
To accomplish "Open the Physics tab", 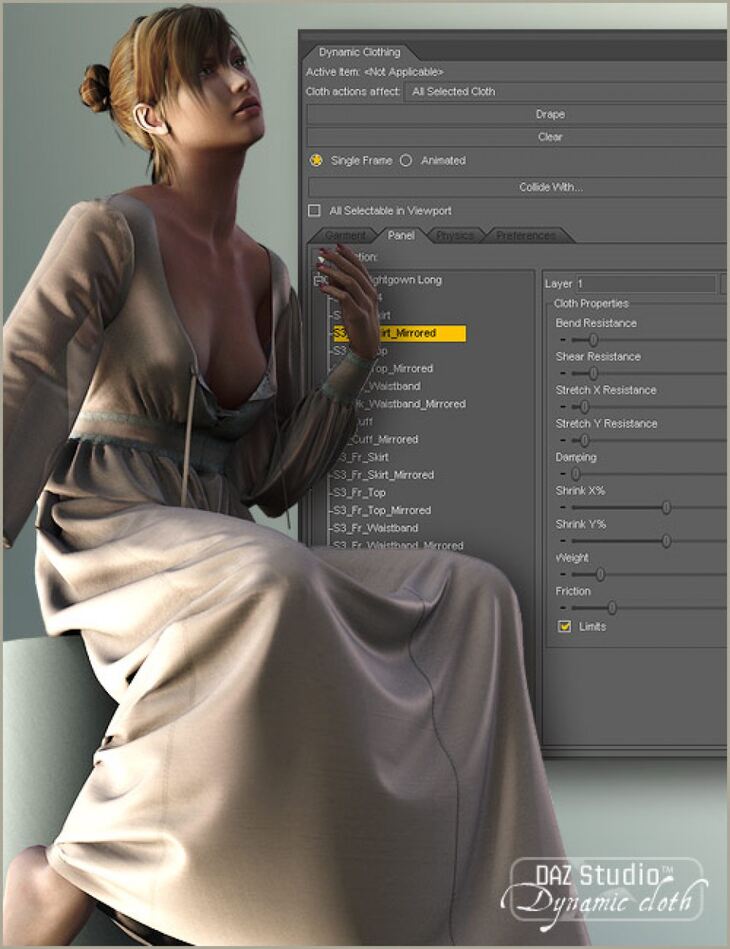I will tap(455, 236).
